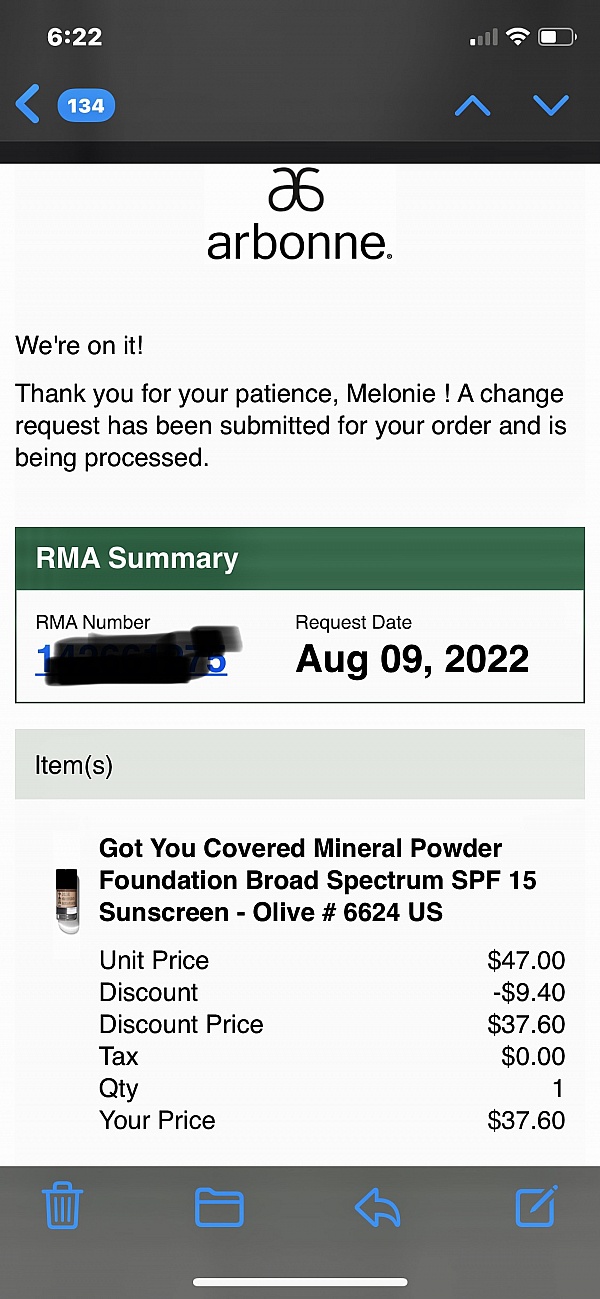The image size is (600, 1299).
Task: Tap the home indicator bar
Action: 300,1281
